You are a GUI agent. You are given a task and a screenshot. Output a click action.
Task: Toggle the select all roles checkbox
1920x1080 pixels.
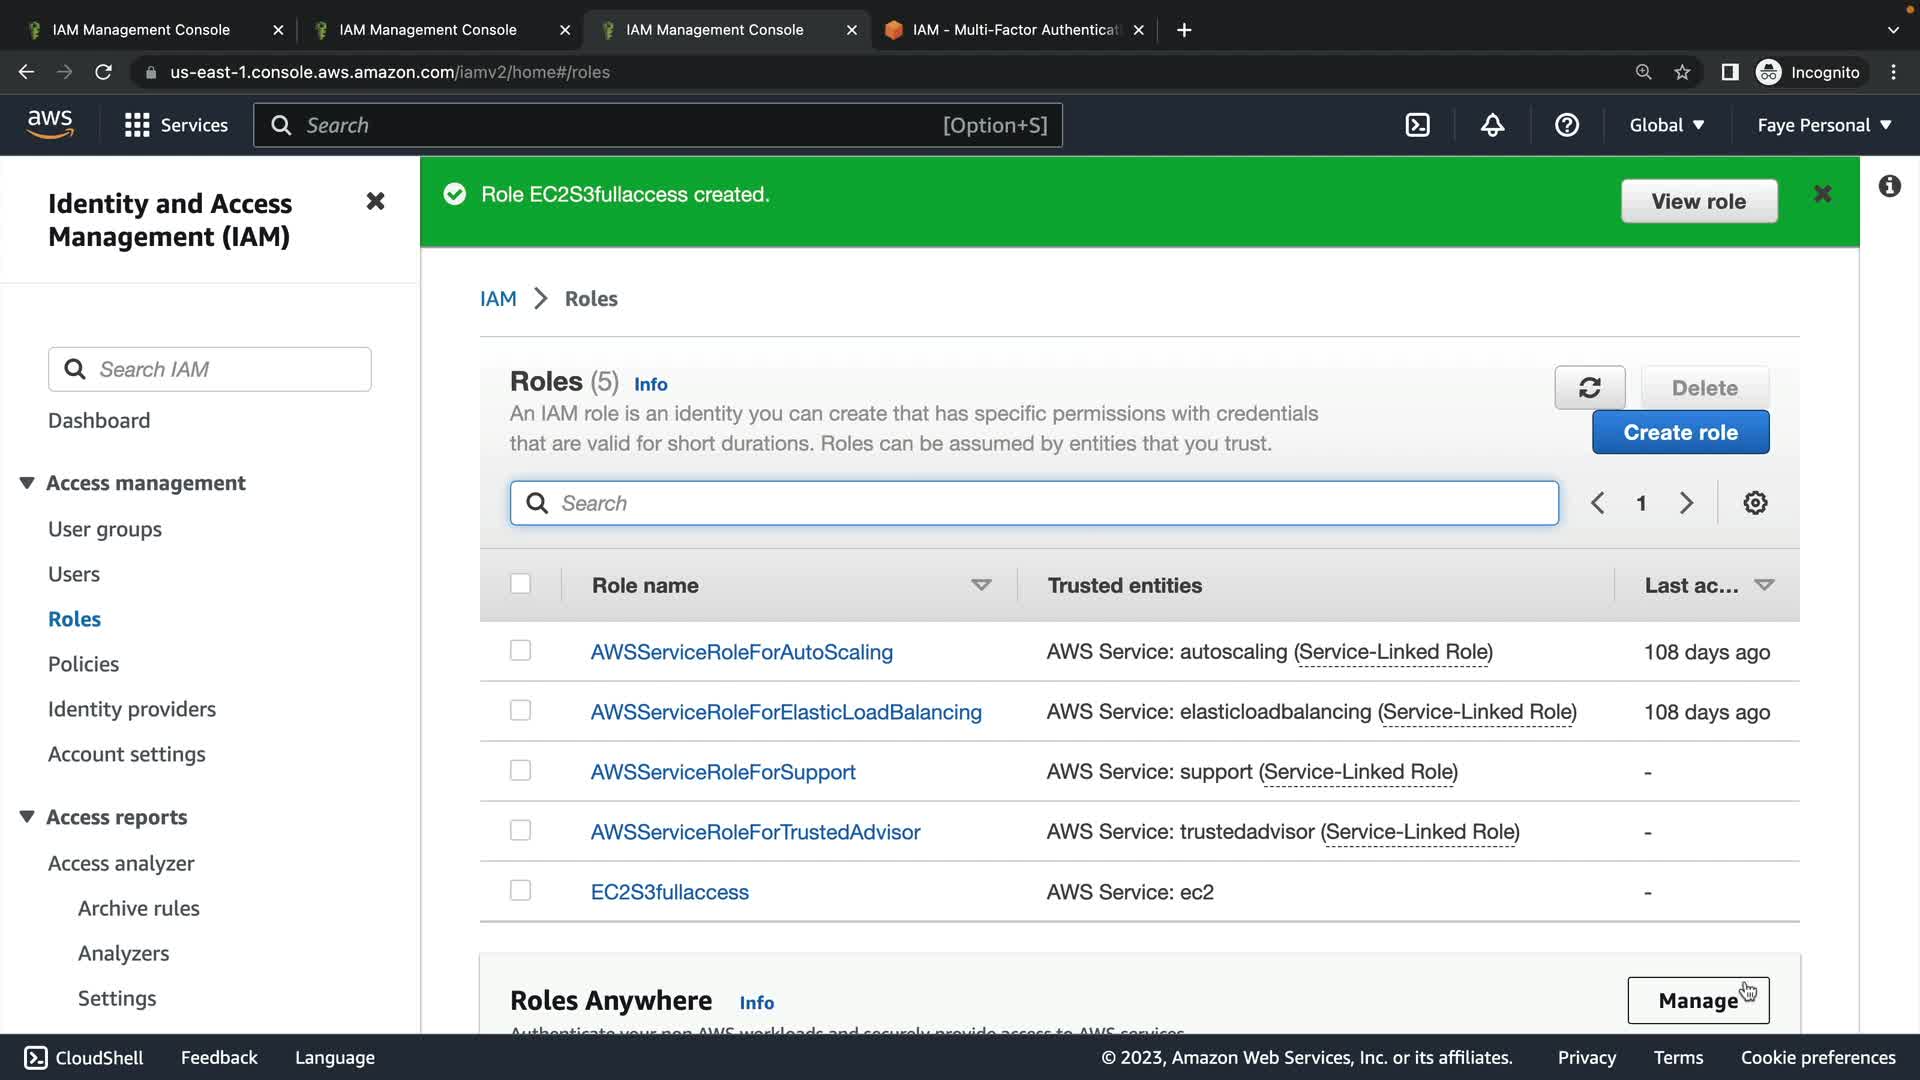[520, 584]
